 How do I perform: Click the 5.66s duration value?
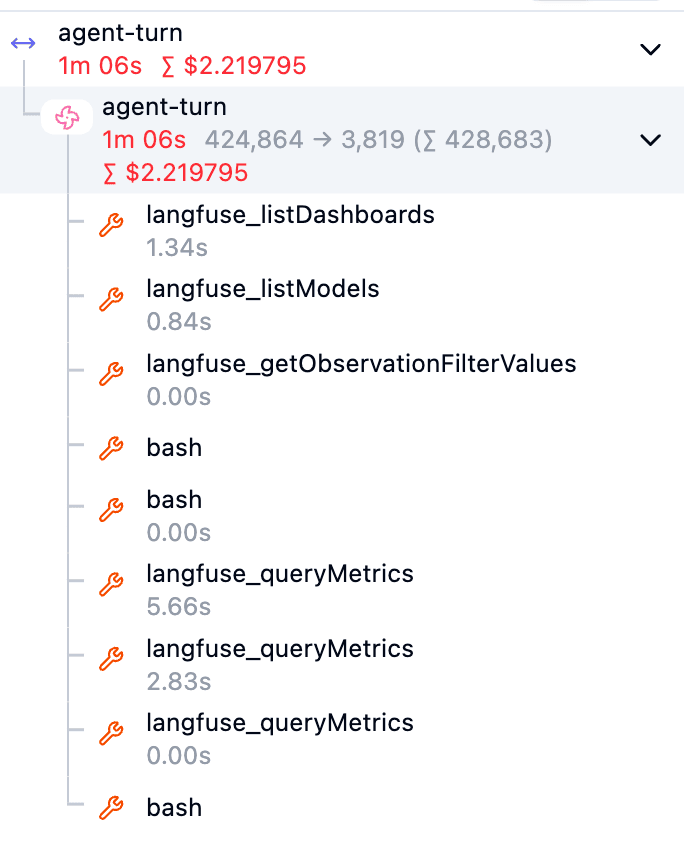click(x=179, y=607)
